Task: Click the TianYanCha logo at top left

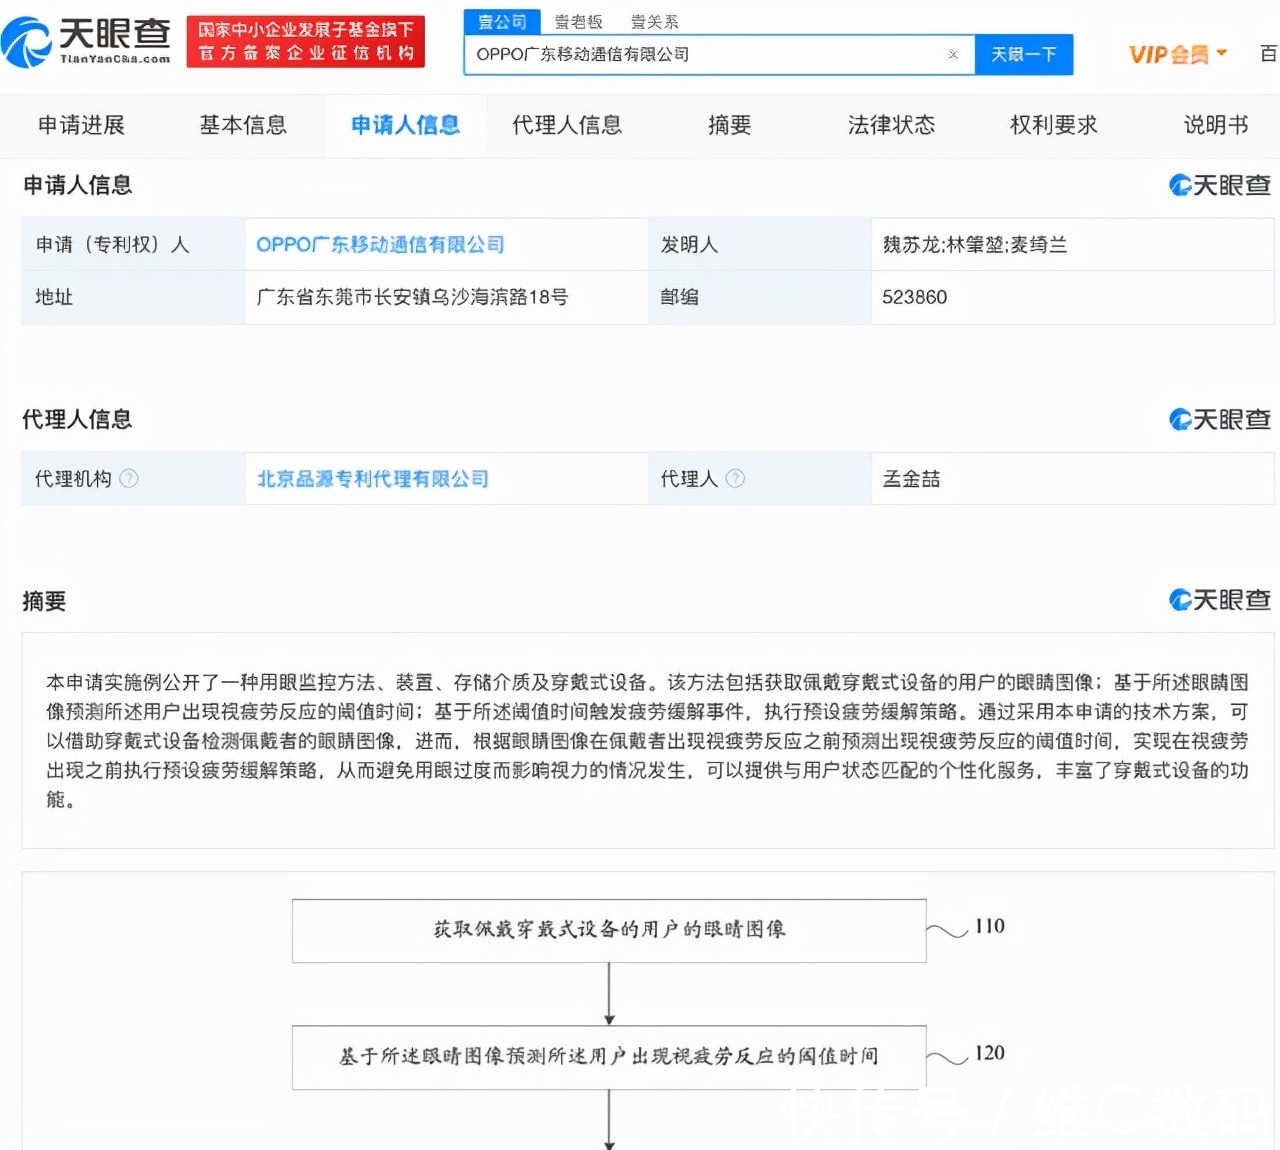Action: point(87,41)
